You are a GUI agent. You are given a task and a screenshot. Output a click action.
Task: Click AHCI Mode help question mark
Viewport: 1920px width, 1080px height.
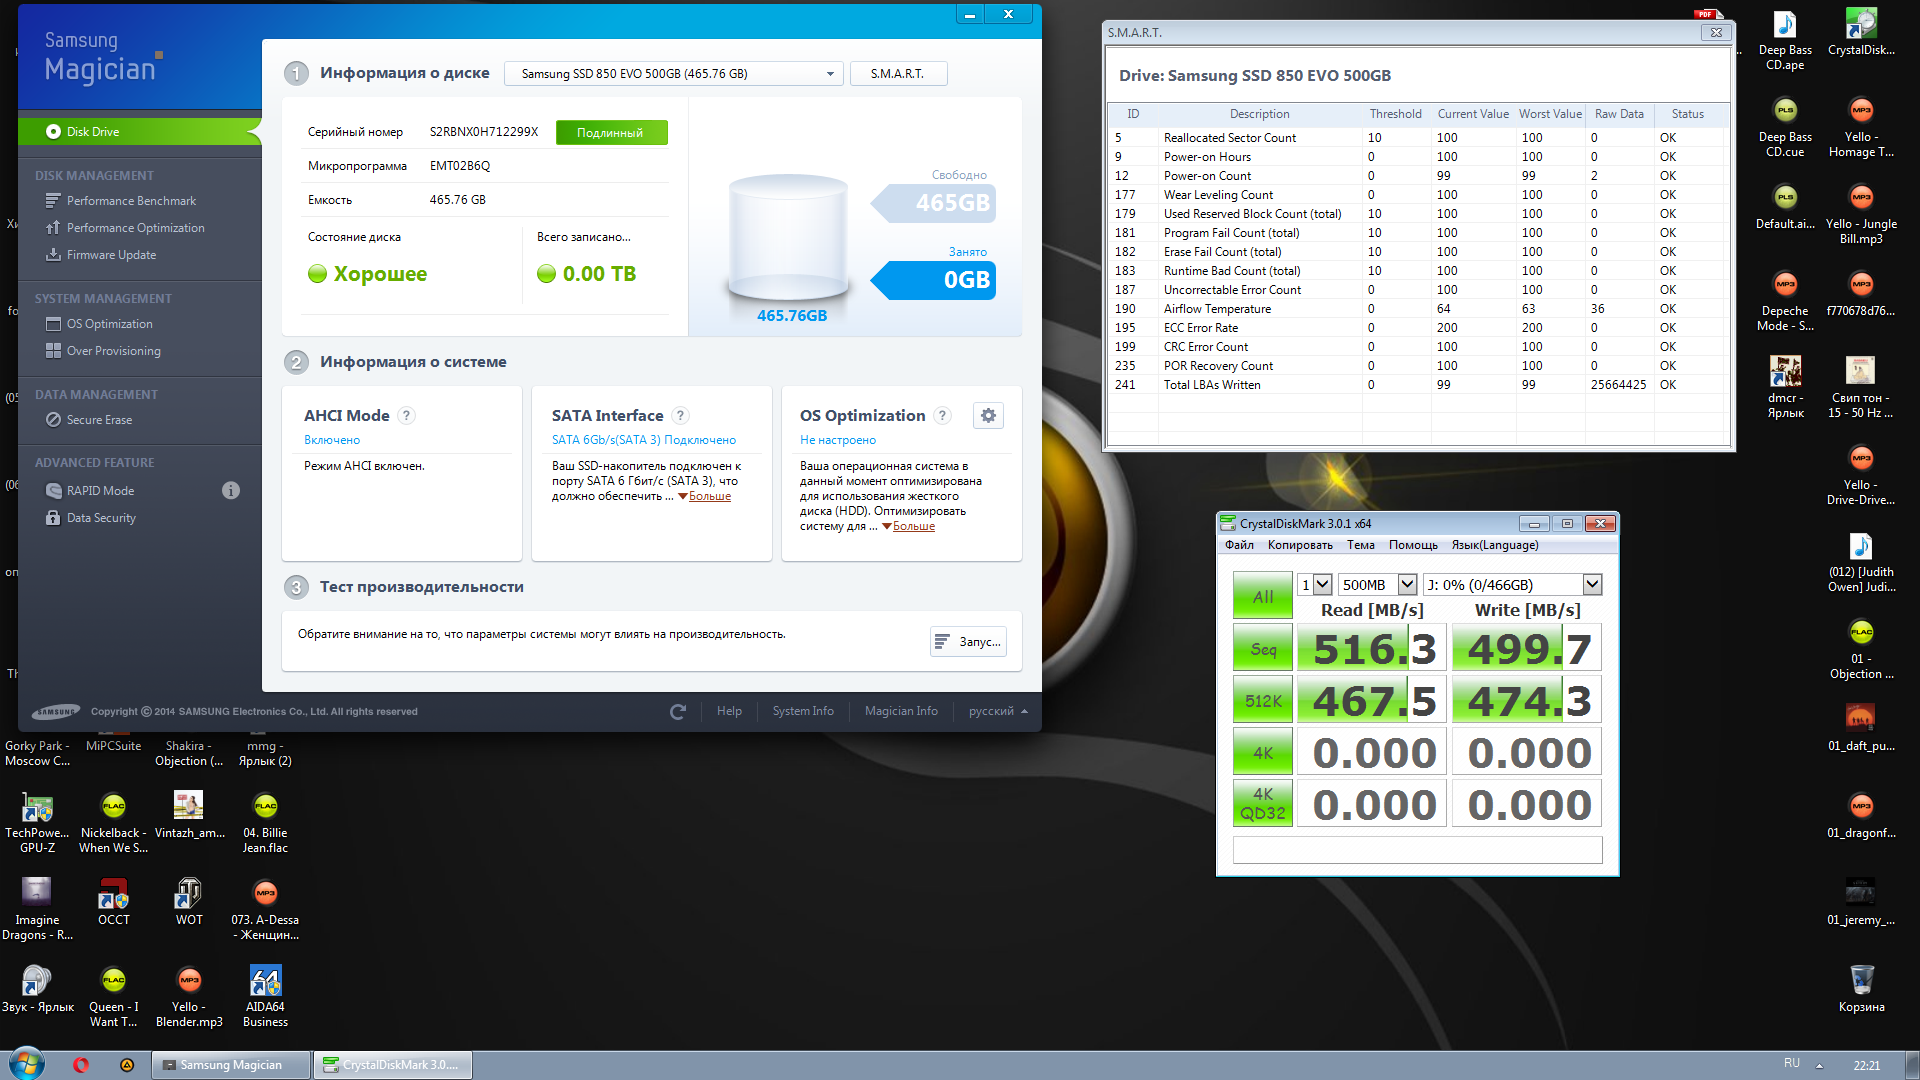[x=406, y=416]
